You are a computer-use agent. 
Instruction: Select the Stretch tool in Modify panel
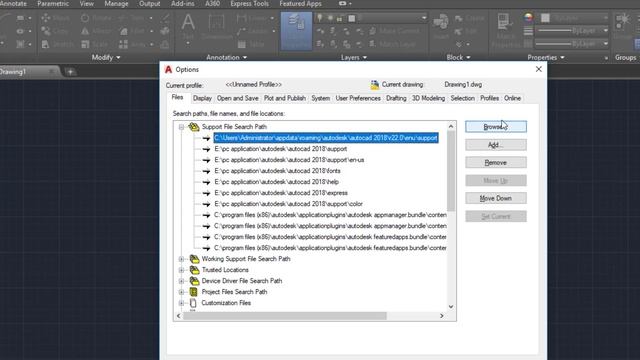coord(58,44)
